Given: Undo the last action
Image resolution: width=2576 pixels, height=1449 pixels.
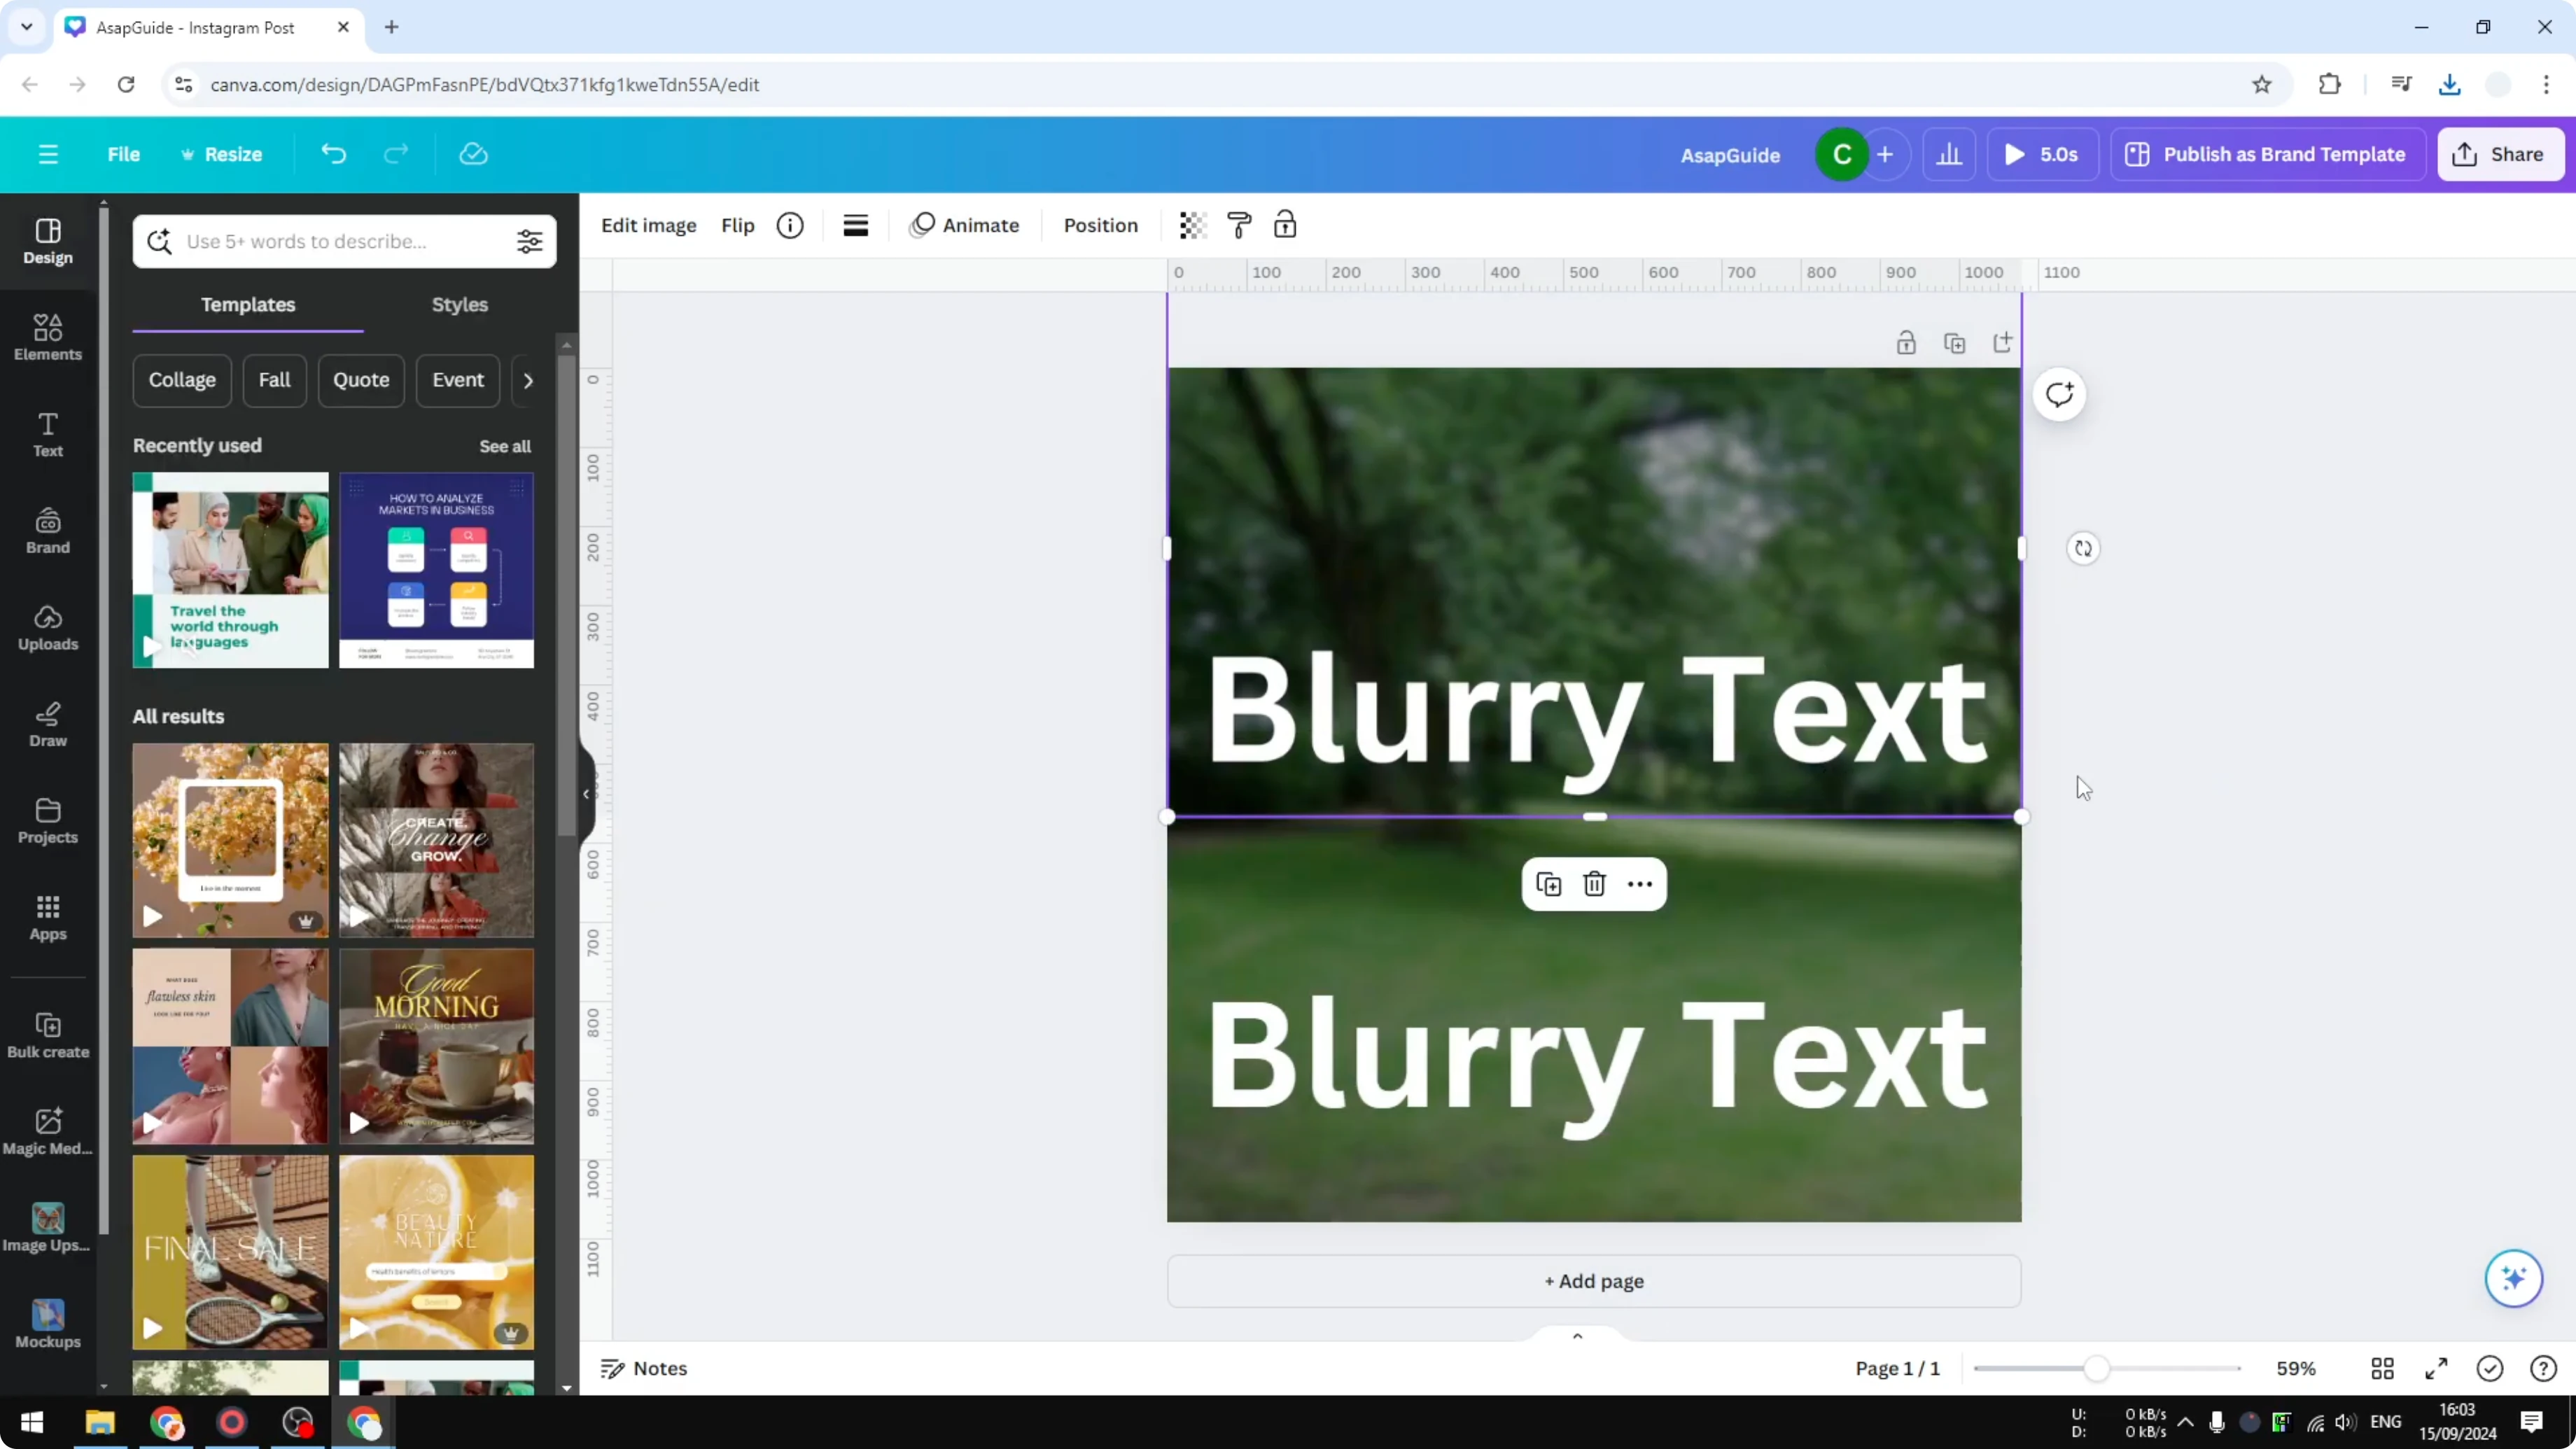Looking at the screenshot, I should (x=333, y=154).
